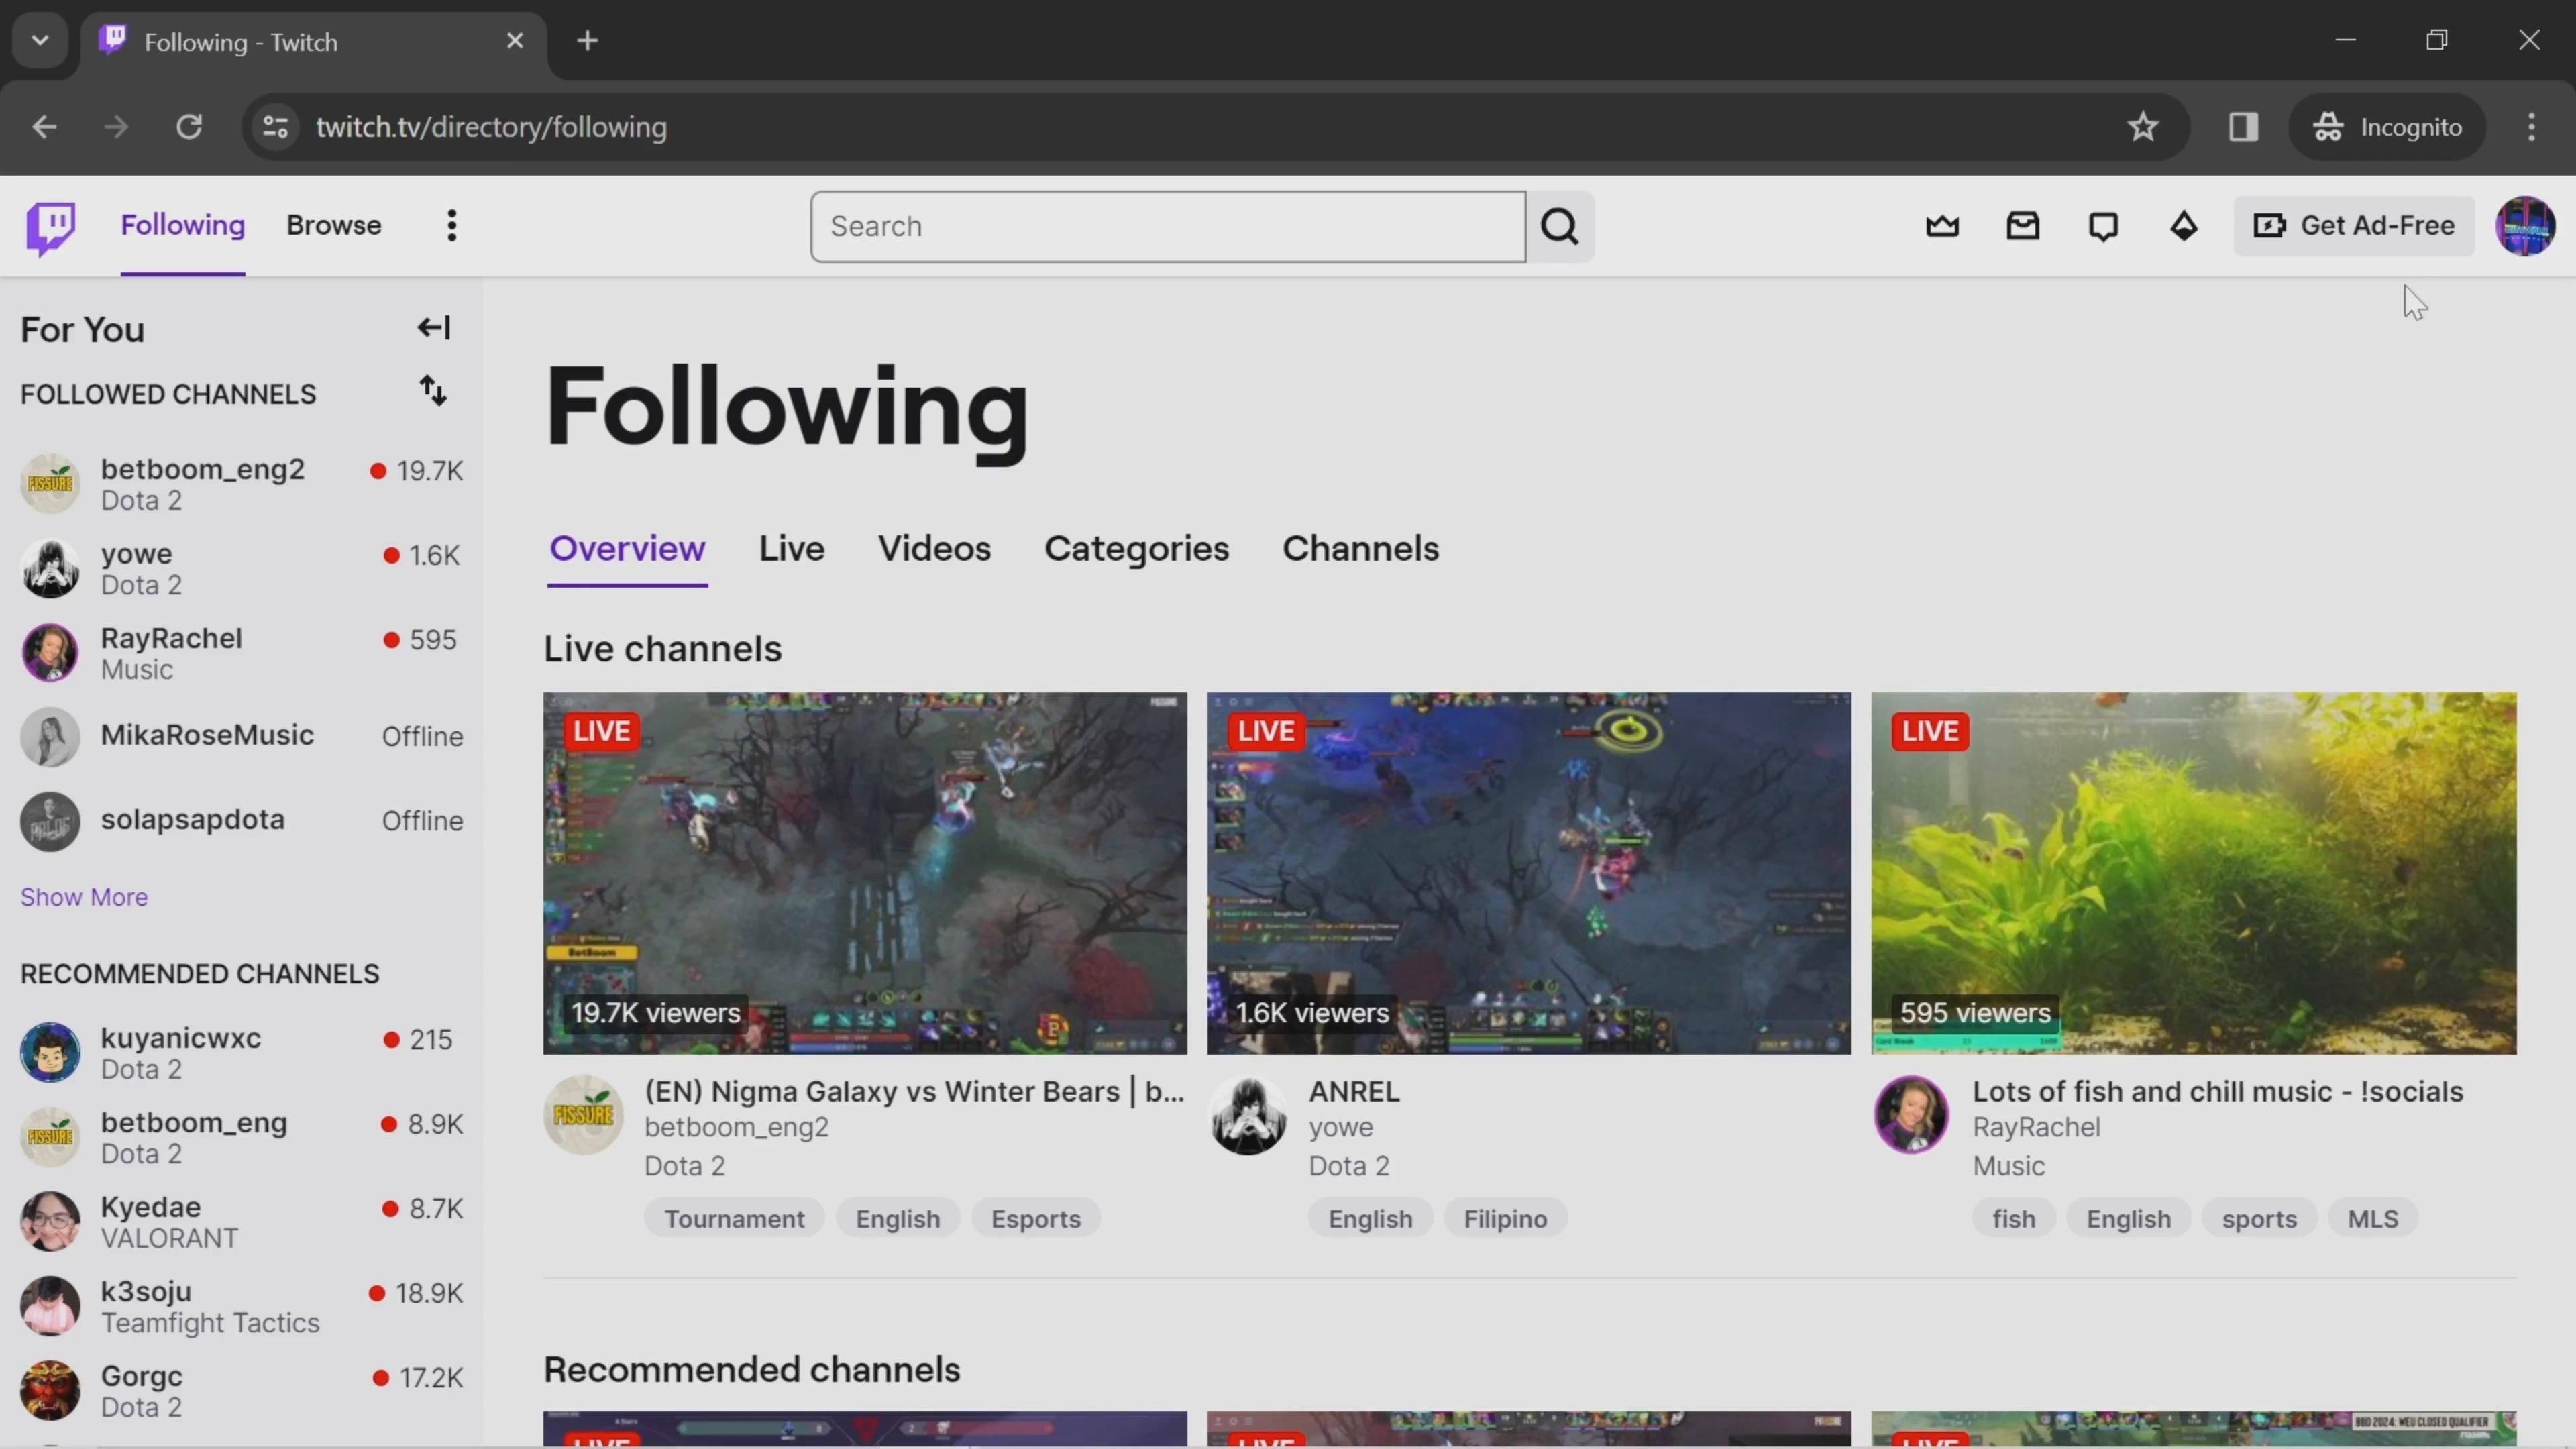Click the Esports tag on betboom_eng2 stream
This screenshot has height=1449, width=2576.
pos(1035,1219)
